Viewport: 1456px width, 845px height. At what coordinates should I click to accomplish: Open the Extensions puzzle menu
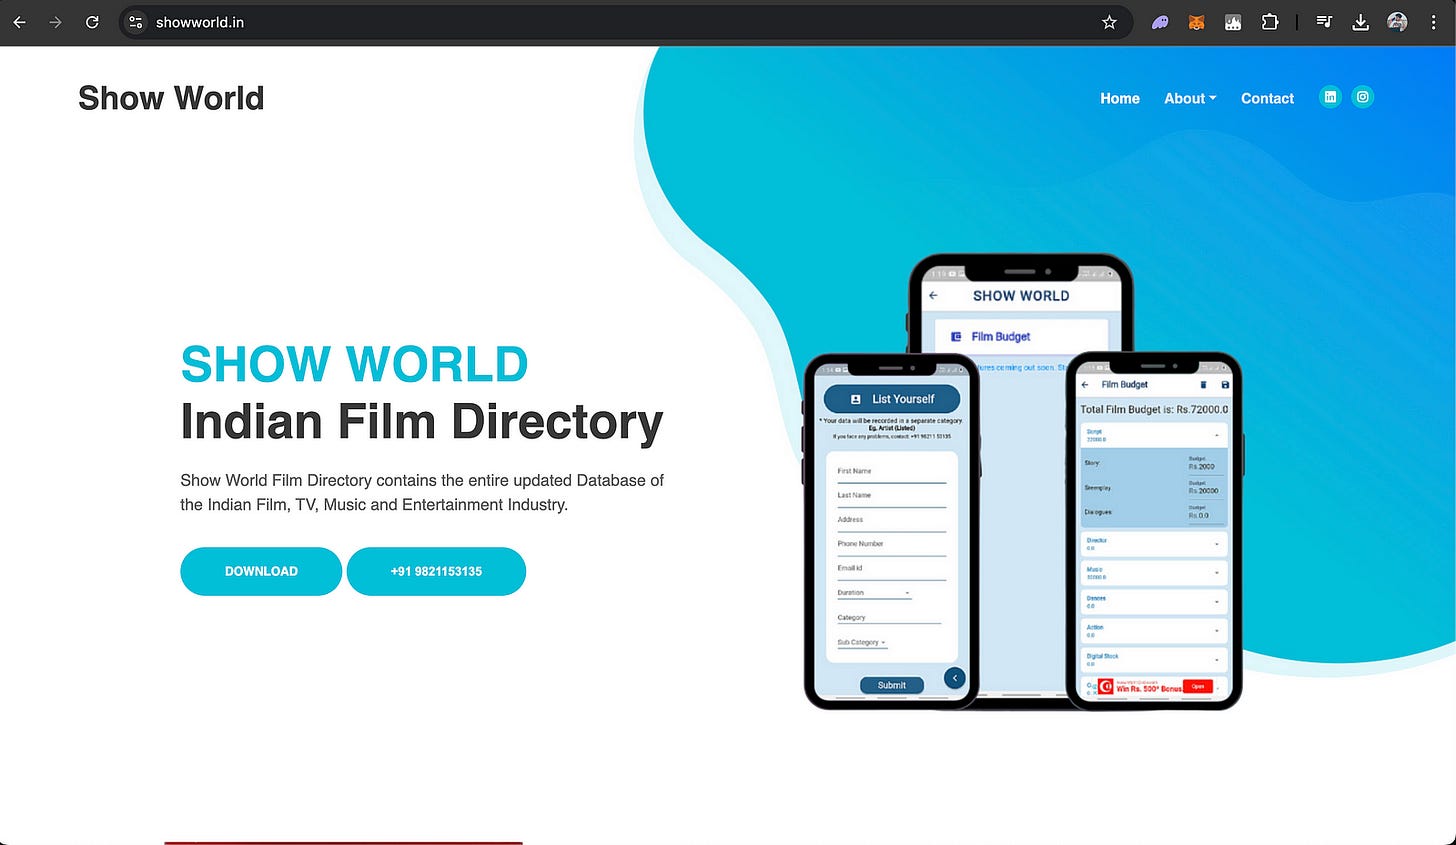tap(1270, 22)
